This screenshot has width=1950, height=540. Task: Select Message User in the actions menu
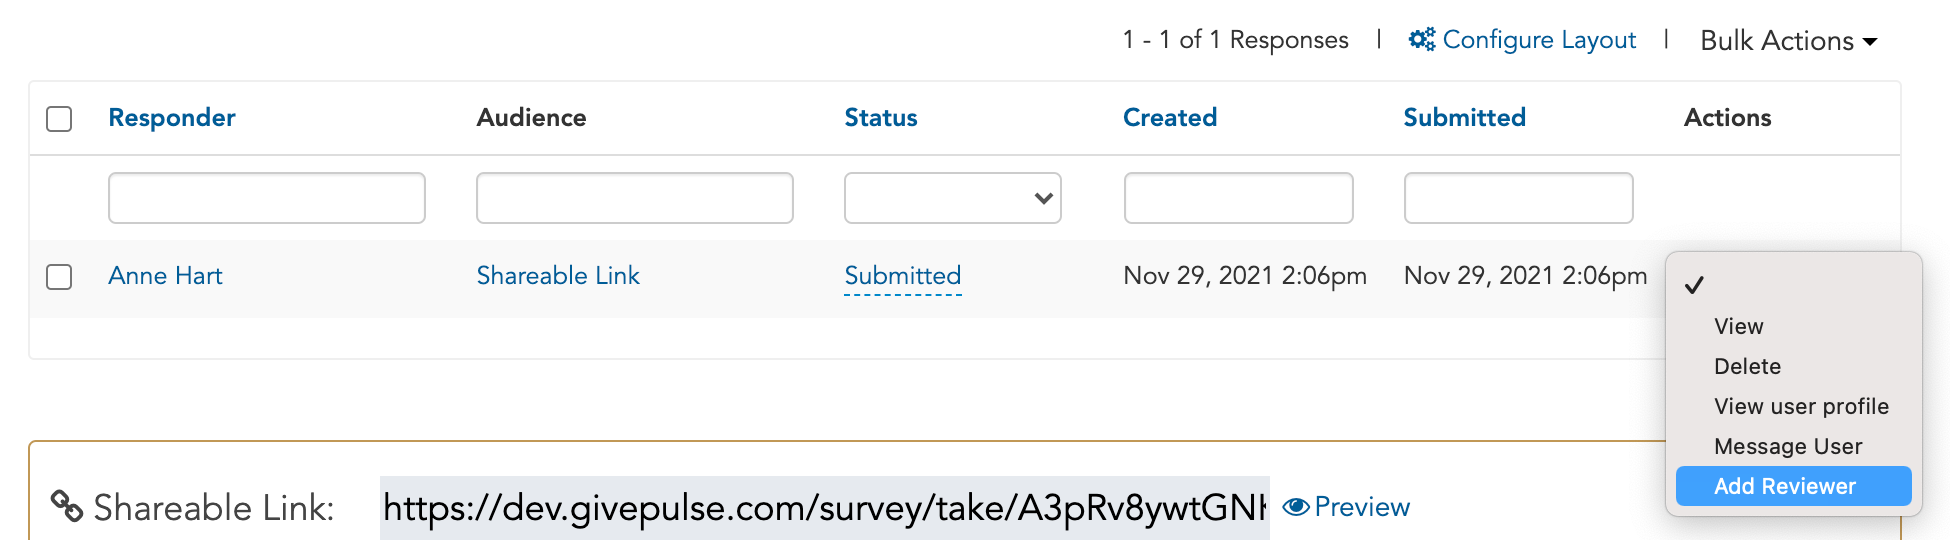(x=1788, y=446)
